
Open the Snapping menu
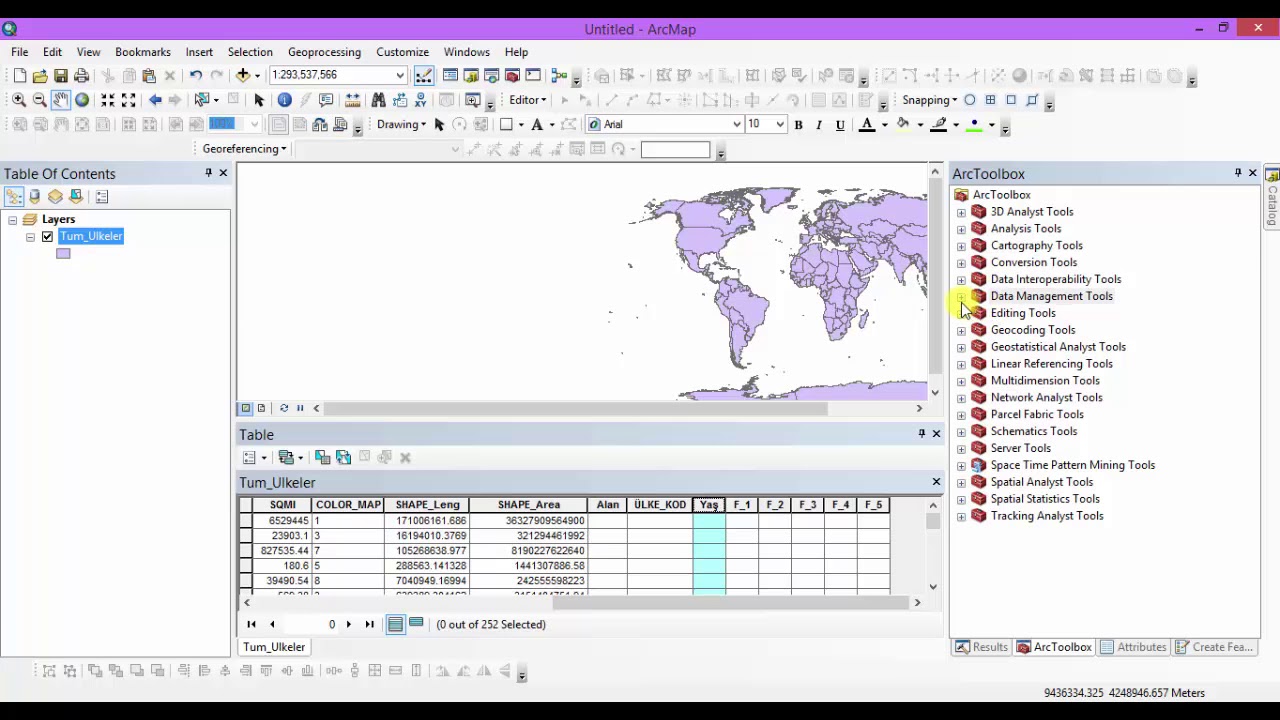point(929,100)
